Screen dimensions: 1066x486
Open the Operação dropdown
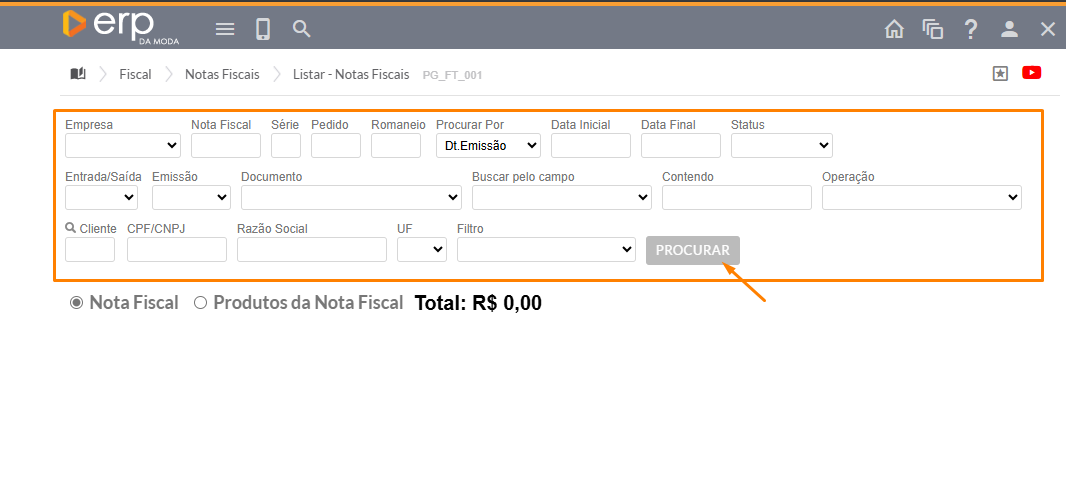921,198
